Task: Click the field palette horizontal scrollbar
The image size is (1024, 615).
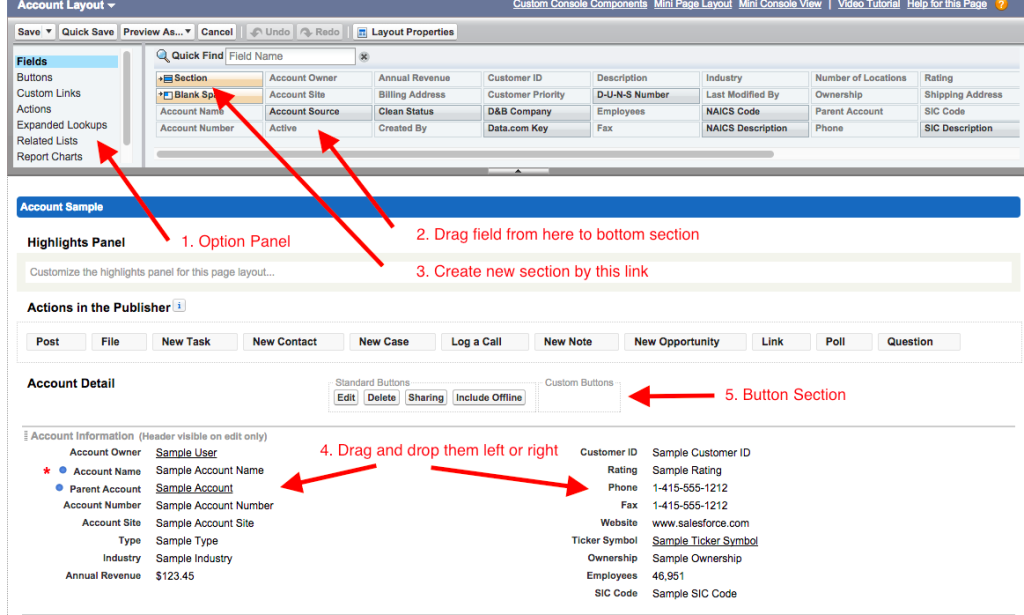Action: click(465, 155)
